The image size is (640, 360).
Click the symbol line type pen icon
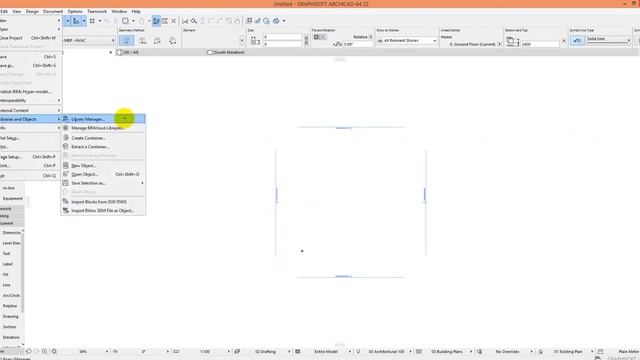[577, 40]
